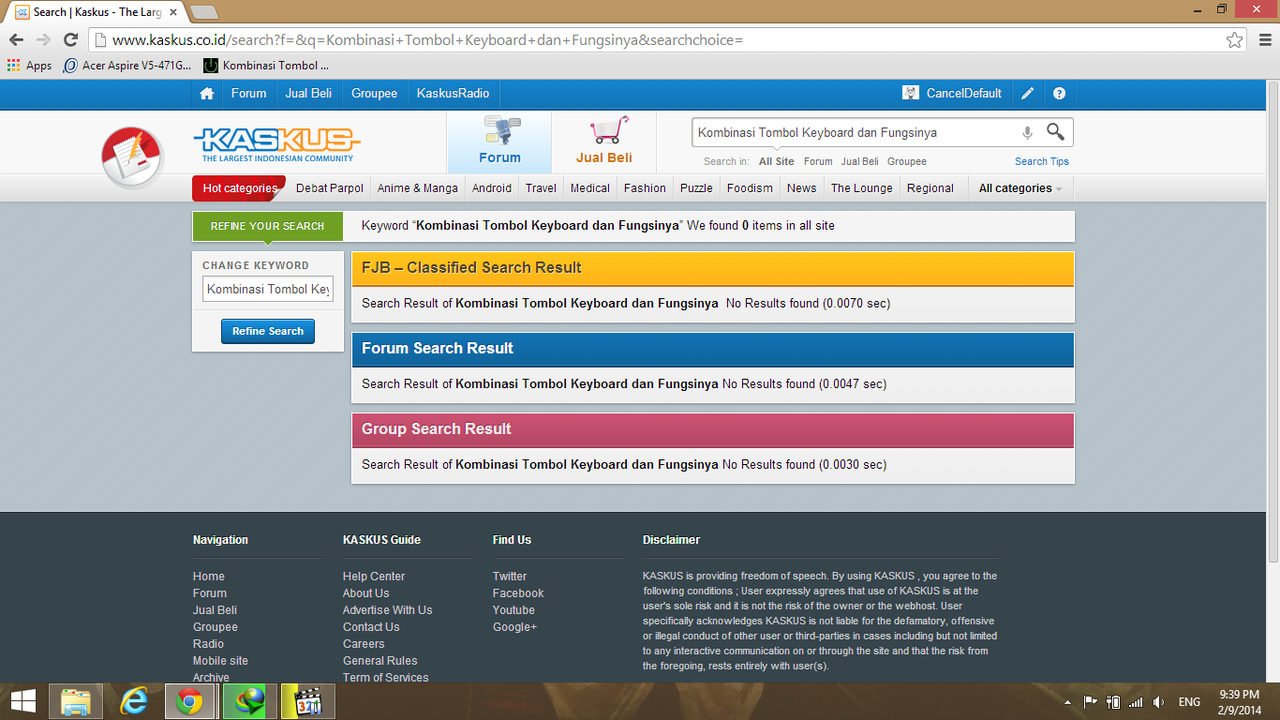This screenshot has height=720, width=1280.
Task: Open Android category
Action: [x=492, y=188]
